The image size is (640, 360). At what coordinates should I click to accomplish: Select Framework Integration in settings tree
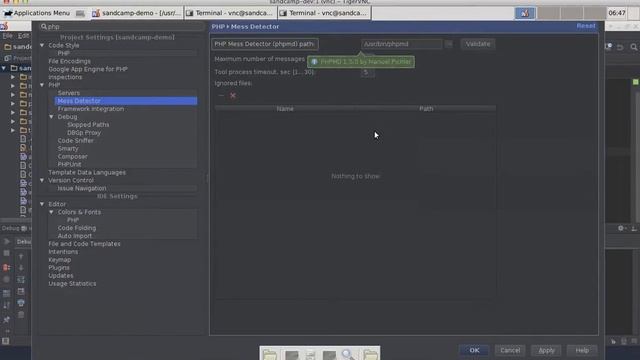click(91, 109)
